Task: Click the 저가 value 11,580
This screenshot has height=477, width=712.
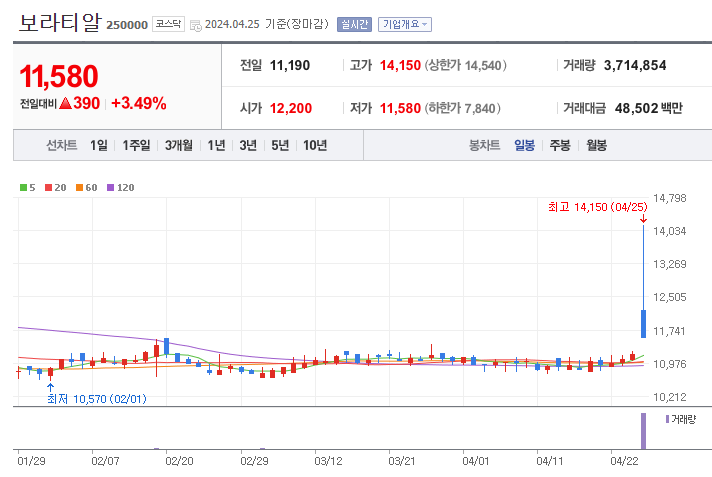Action: tap(400, 108)
